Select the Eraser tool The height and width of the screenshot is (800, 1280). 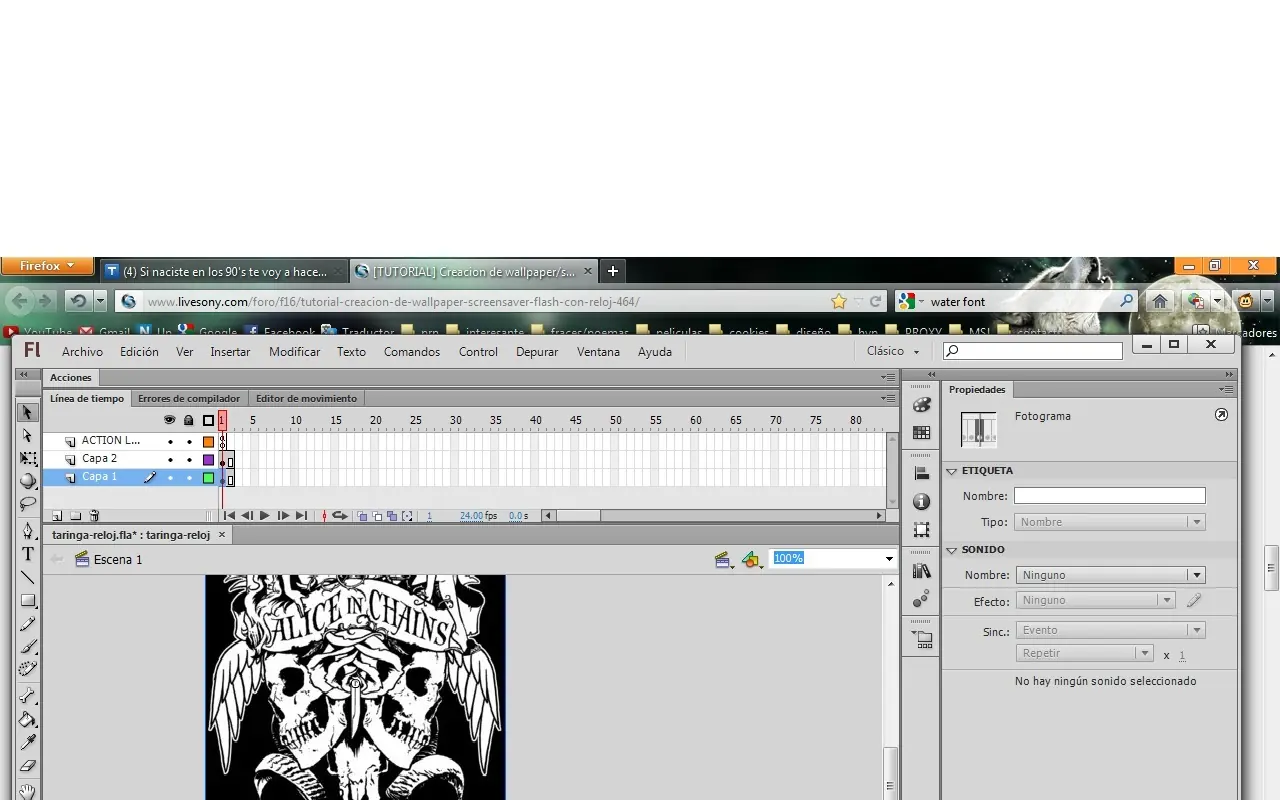[x=28, y=766]
